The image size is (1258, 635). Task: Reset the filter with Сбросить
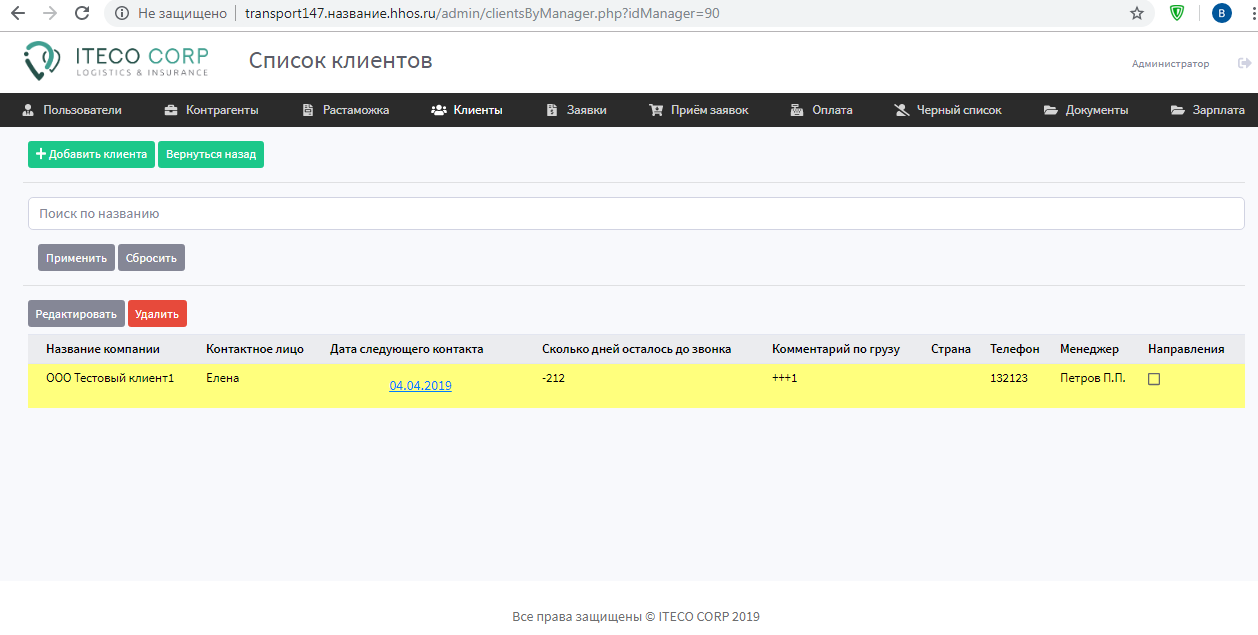(x=151, y=258)
